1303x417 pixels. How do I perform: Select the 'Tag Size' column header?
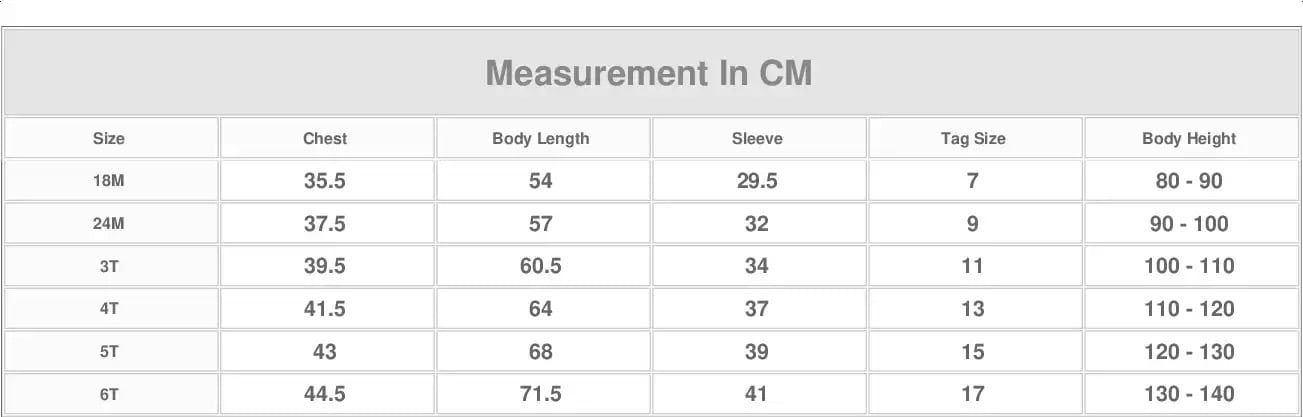(x=973, y=139)
